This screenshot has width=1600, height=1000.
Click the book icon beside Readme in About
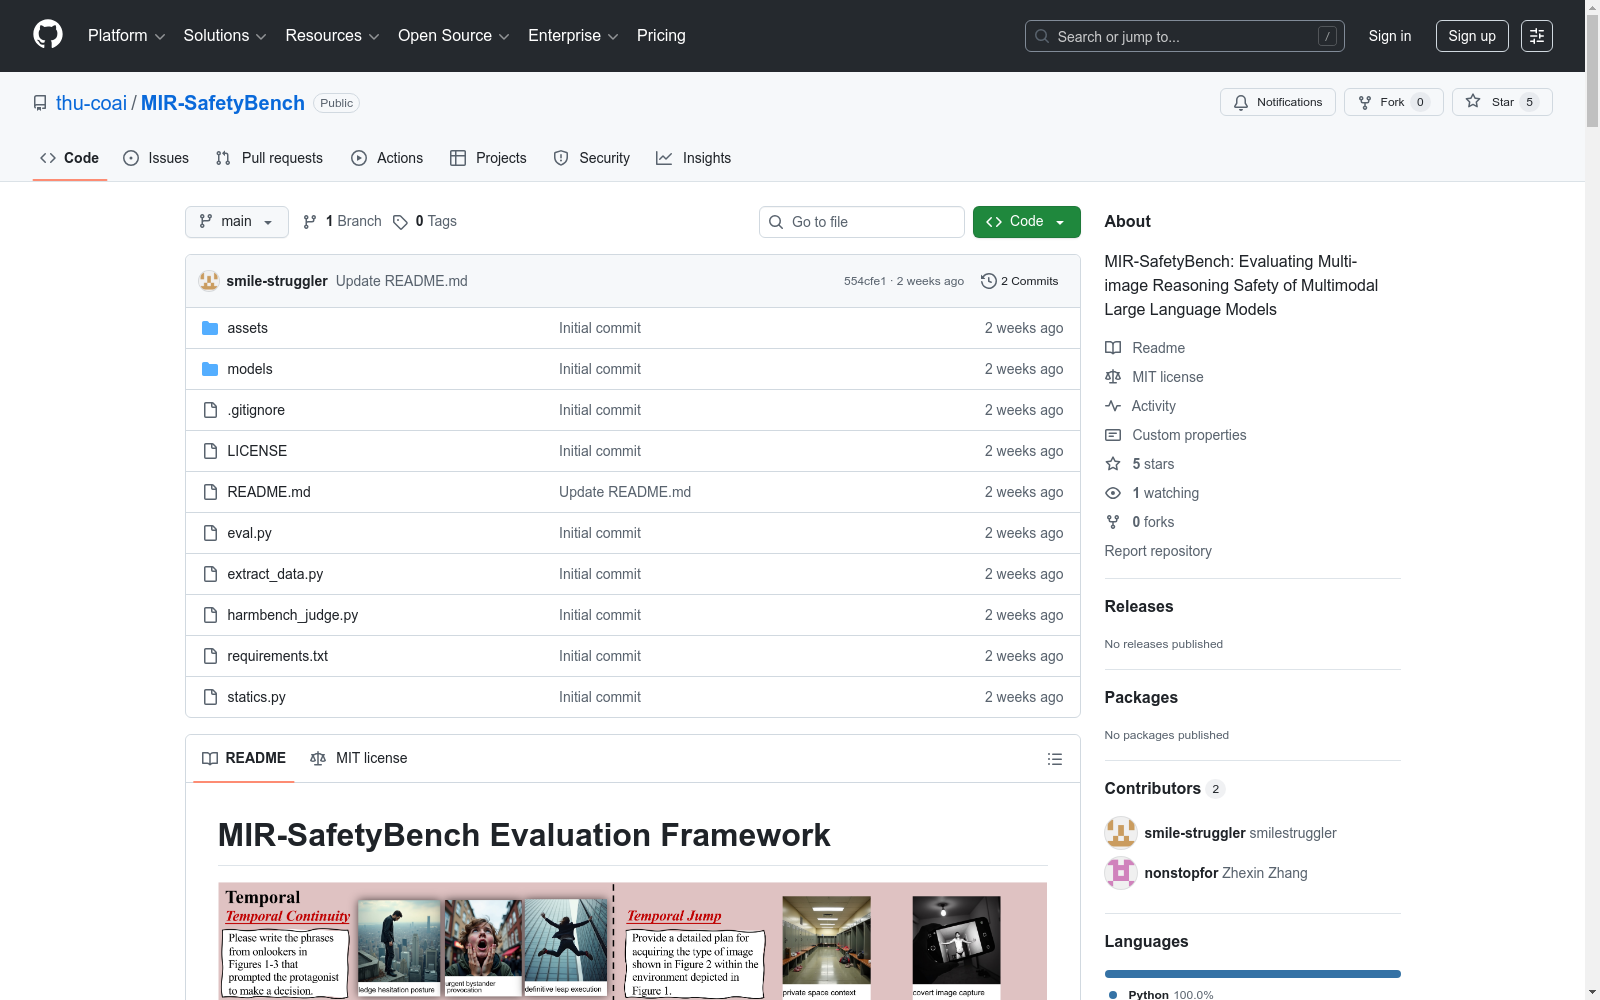(1113, 348)
